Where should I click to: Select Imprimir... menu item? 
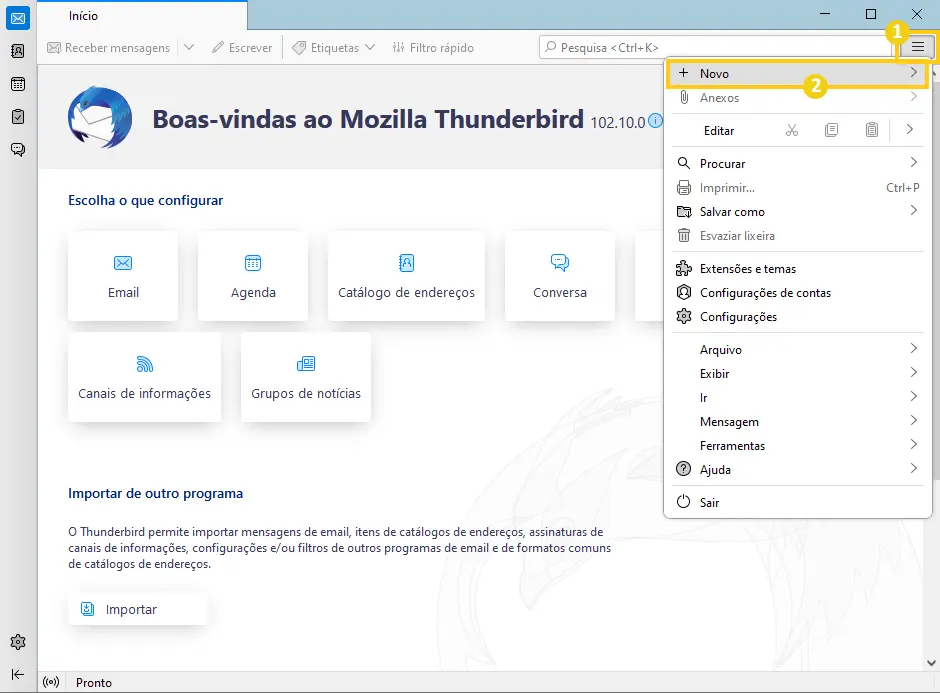point(797,188)
